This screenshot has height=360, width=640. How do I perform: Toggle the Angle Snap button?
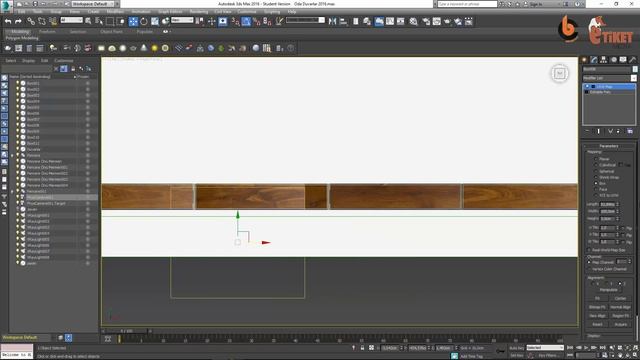(246, 22)
